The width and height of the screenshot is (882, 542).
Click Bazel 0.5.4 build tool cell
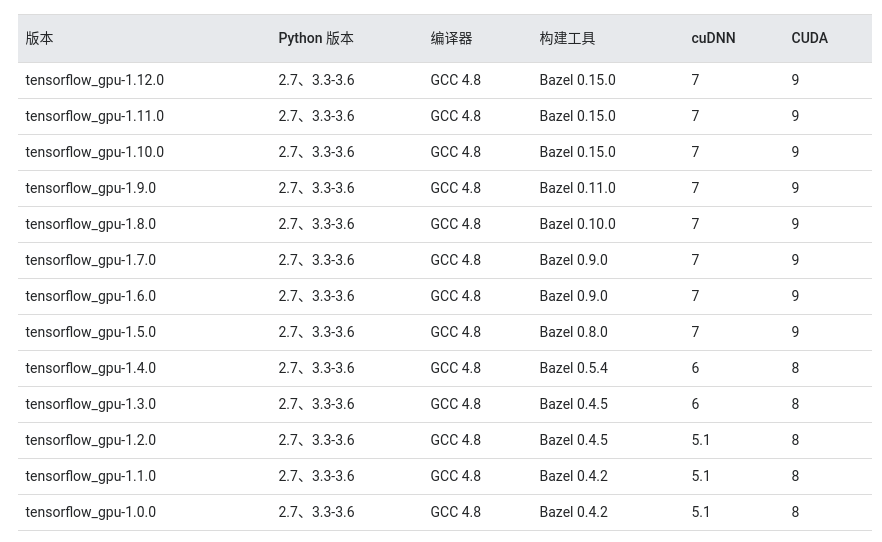point(573,368)
